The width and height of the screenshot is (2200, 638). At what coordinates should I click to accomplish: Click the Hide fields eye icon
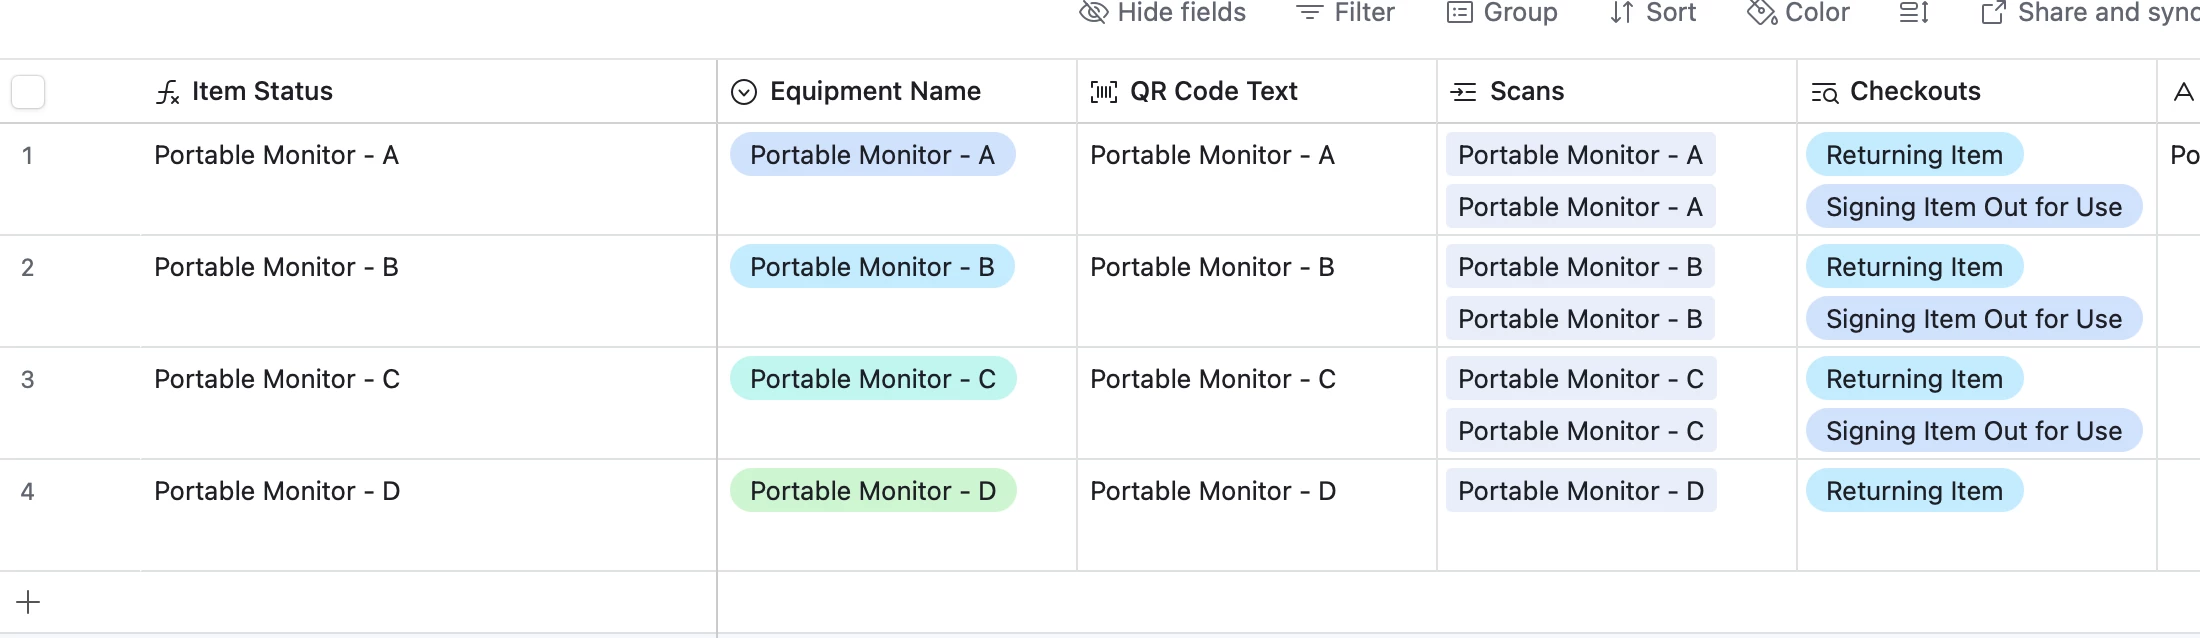1094,13
